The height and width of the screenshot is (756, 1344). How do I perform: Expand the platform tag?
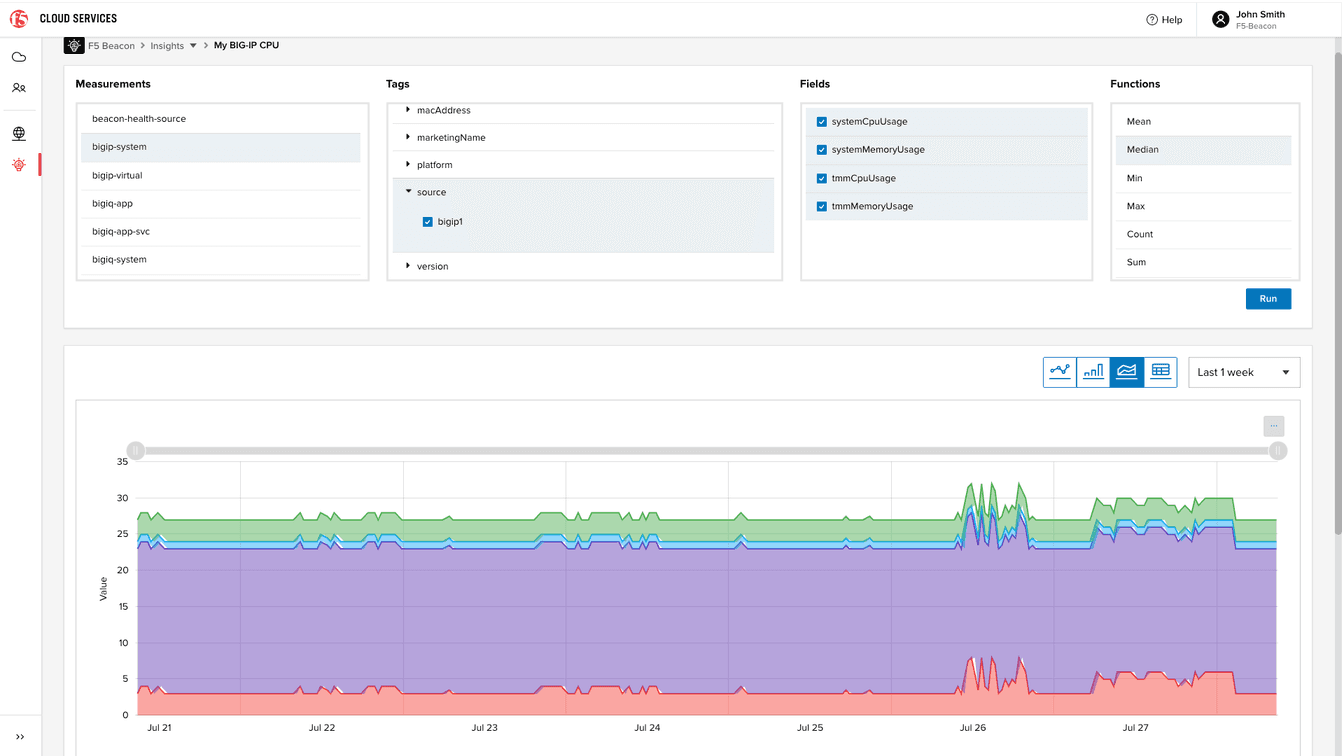coord(408,164)
